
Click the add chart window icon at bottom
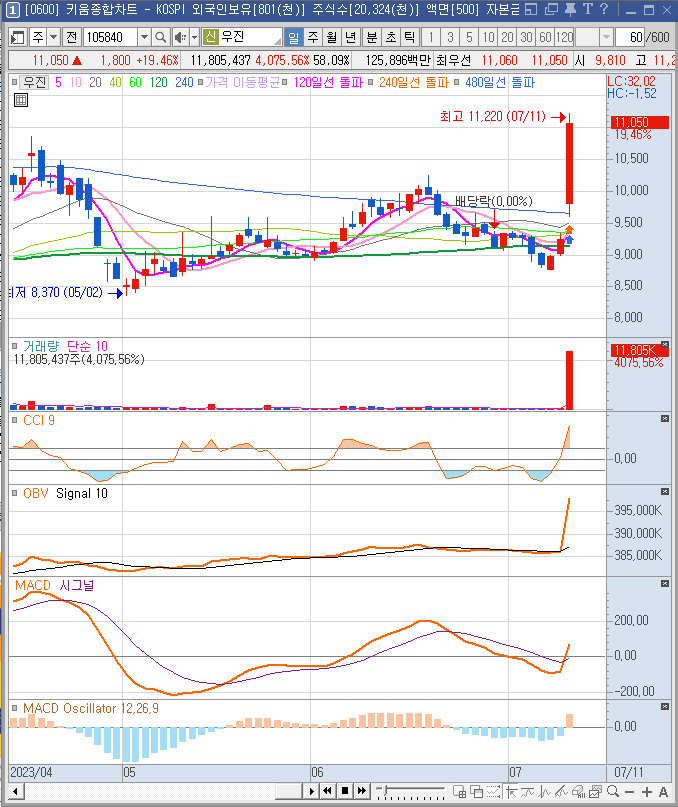click(459, 792)
